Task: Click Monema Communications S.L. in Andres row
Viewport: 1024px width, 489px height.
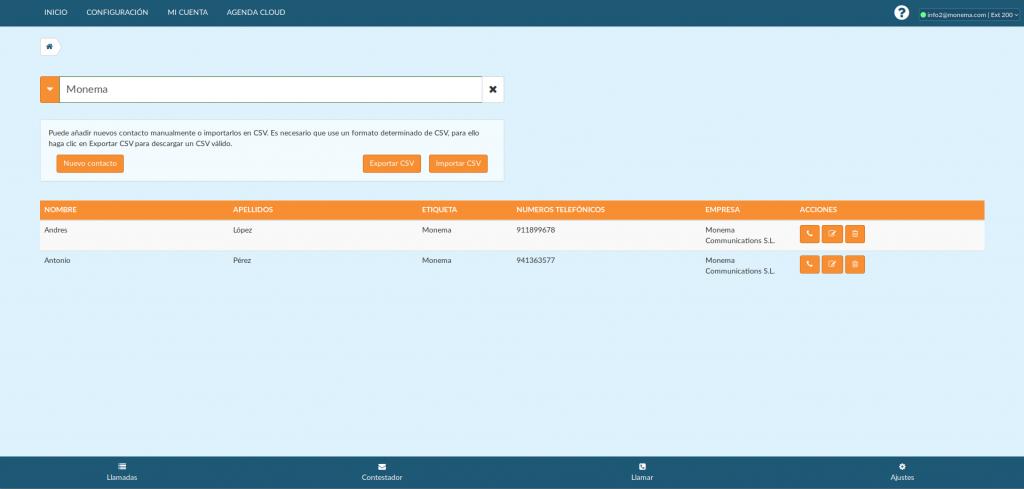Action: (x=740, y=235)
